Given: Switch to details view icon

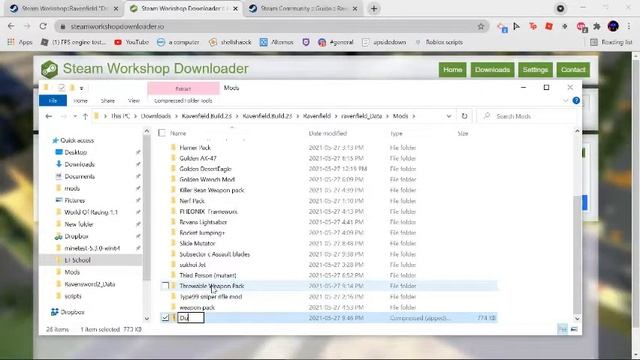Looking at the screenshot, I should point(562,329).
